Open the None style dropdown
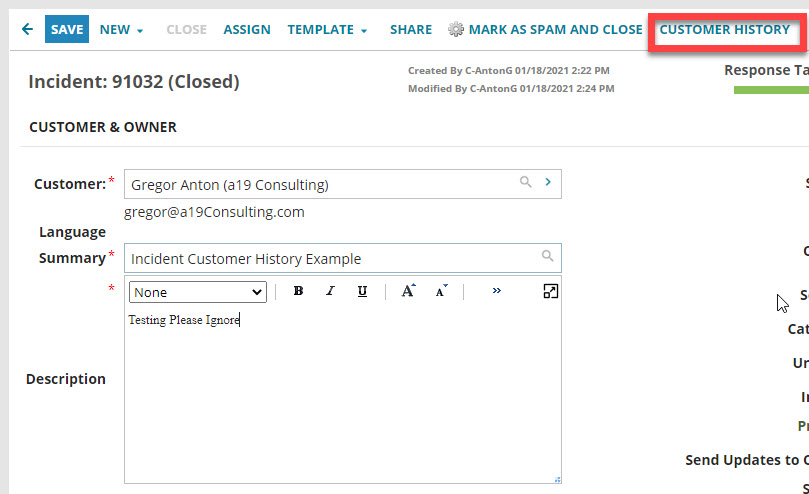Viewport: 809px width, 494px height. (x=198, y=292)
